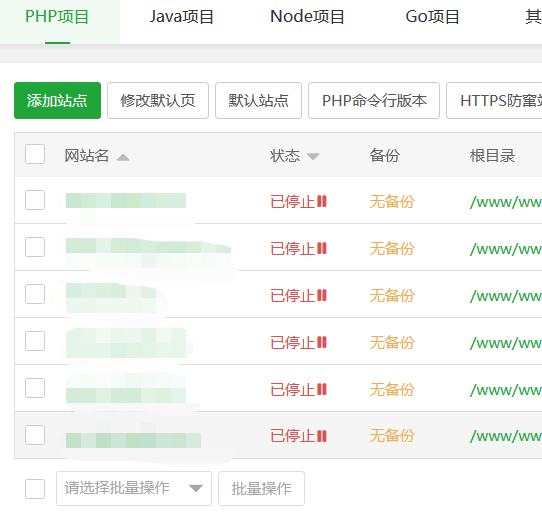This screenshot has height=516, width=542.
Task: Open the /www root path in third row
Action: (506, 296)
